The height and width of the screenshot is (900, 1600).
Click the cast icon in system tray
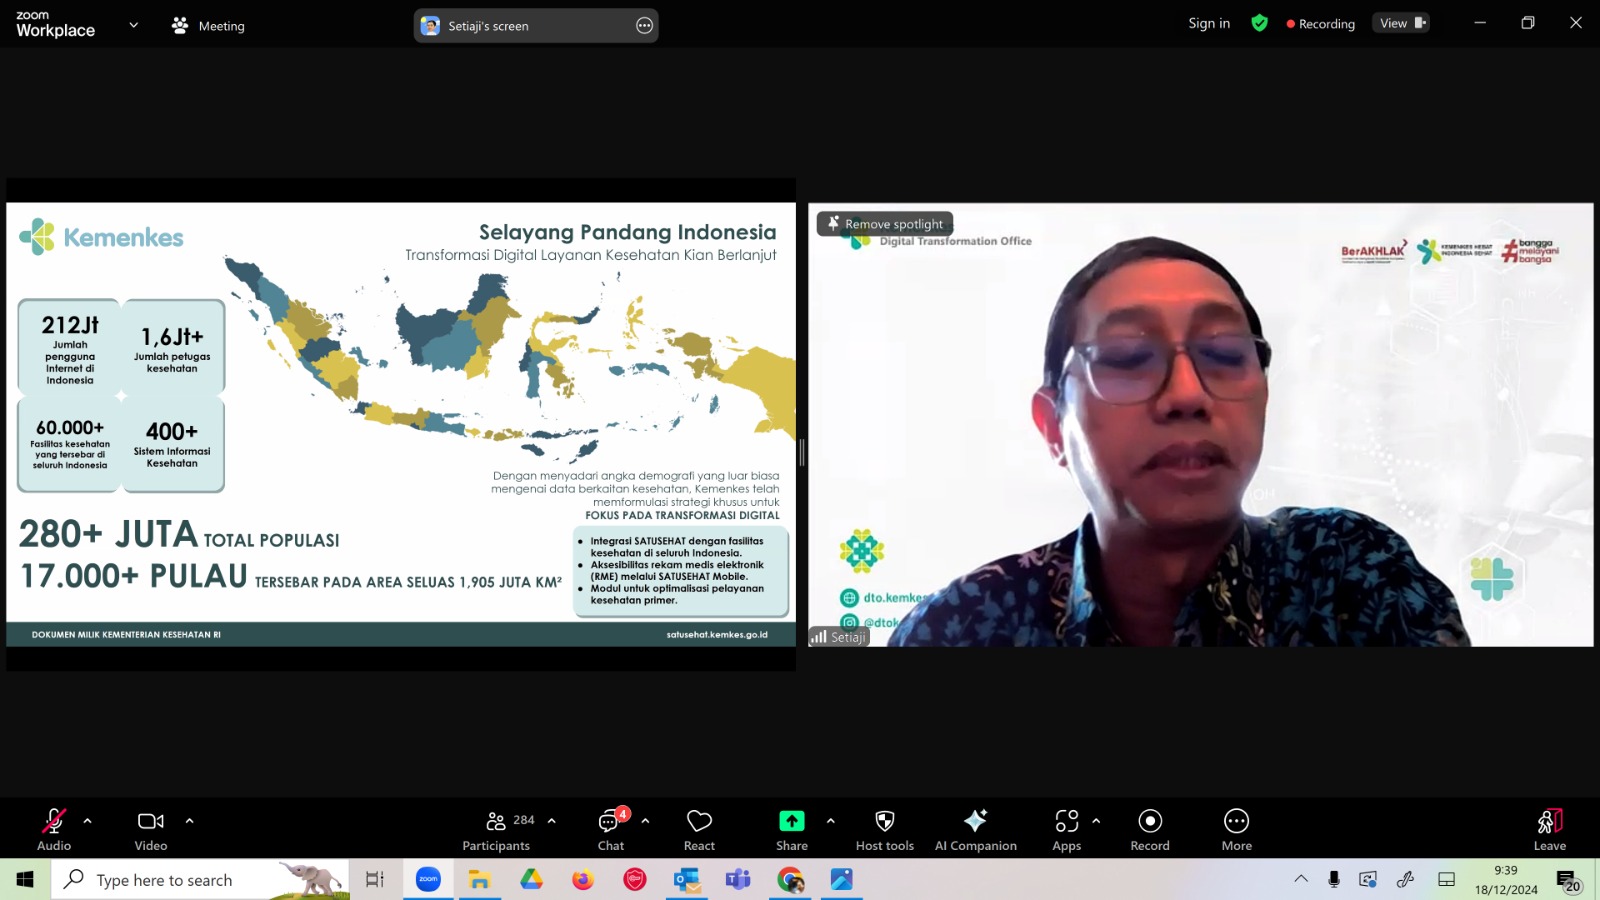1368,879
